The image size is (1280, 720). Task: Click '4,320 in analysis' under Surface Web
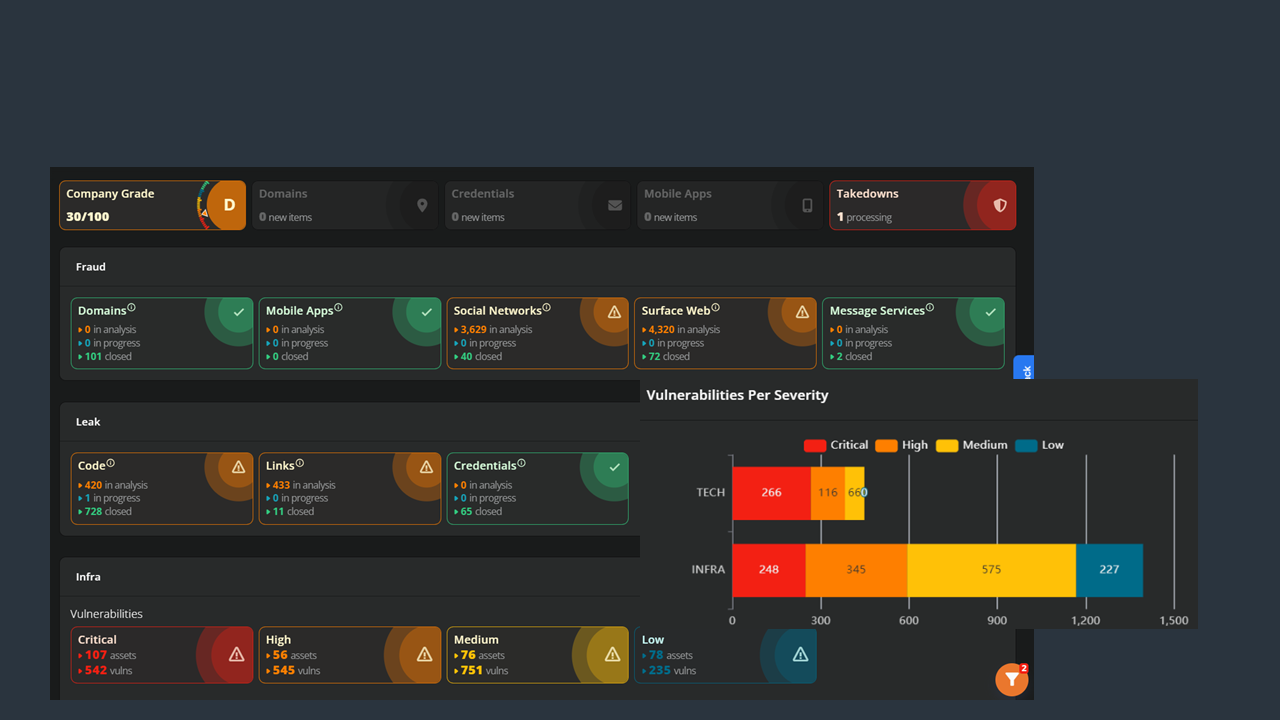tap(684, 329)
